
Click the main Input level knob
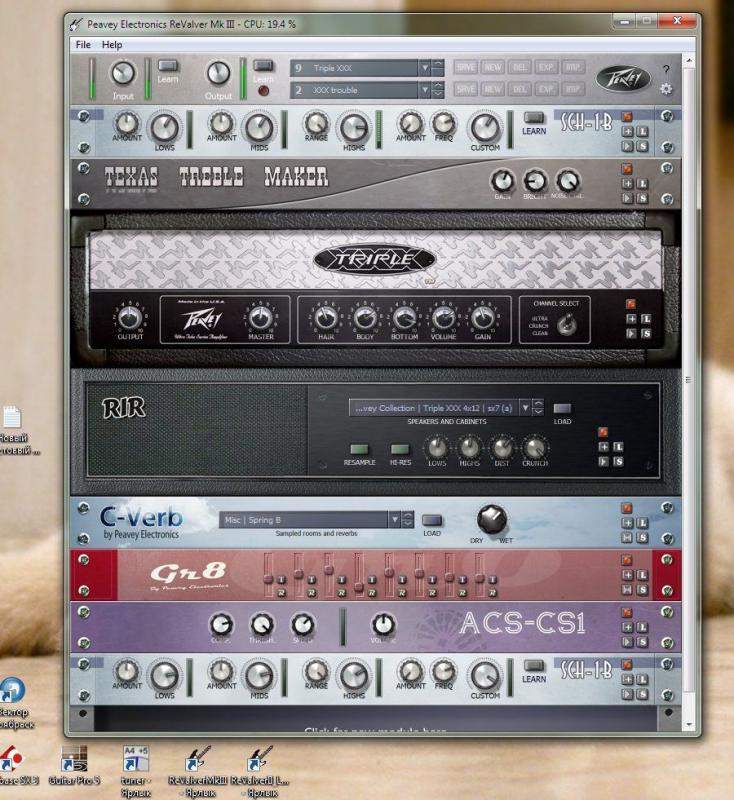[x=123, y=73]
